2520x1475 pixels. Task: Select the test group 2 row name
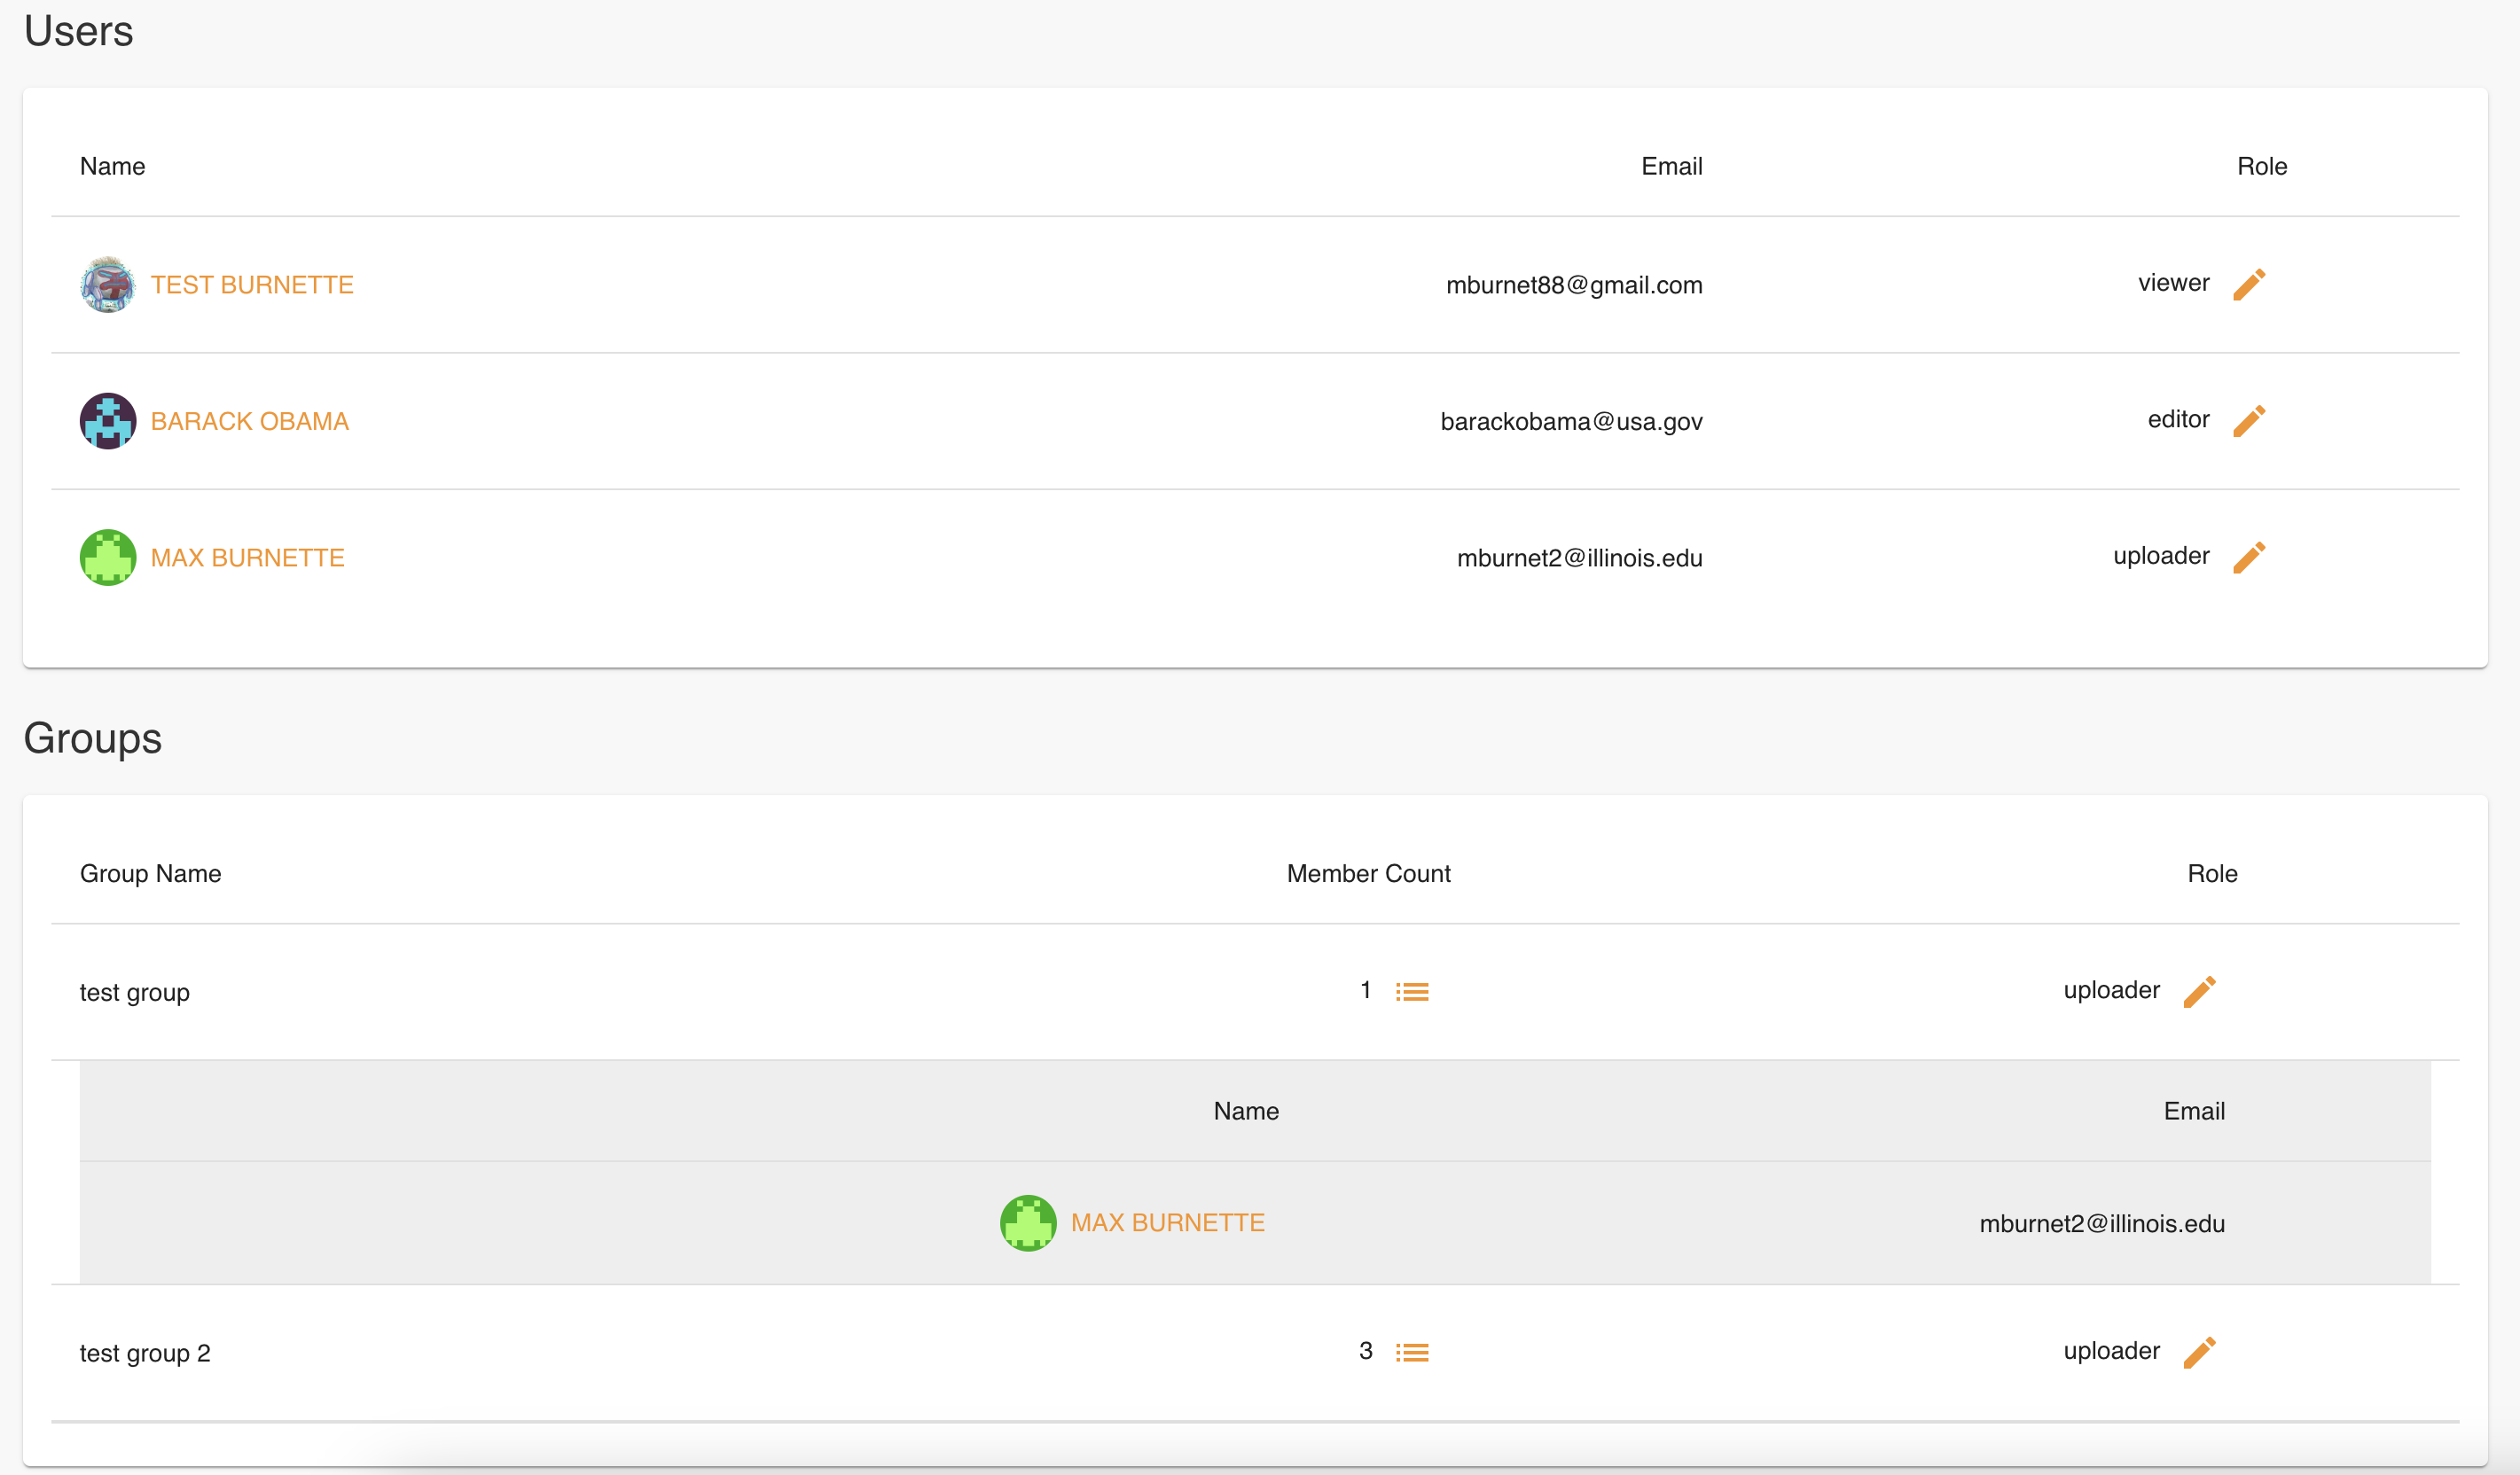[145, 1353]
